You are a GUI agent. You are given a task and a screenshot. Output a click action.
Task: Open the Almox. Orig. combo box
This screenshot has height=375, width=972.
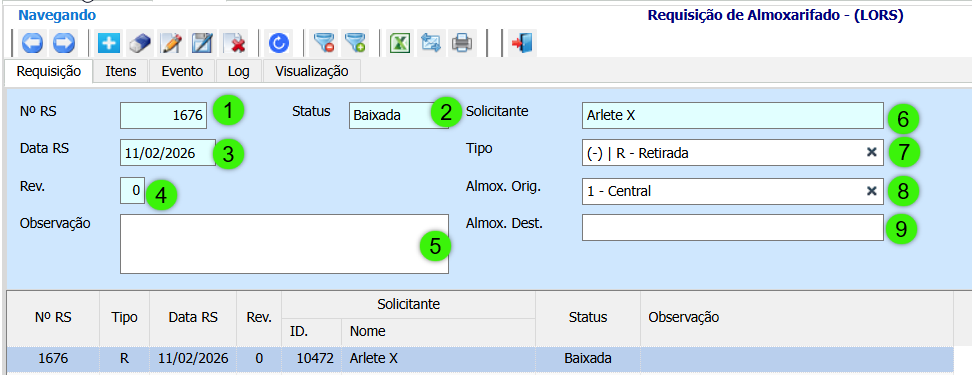[x=732, y=192]
